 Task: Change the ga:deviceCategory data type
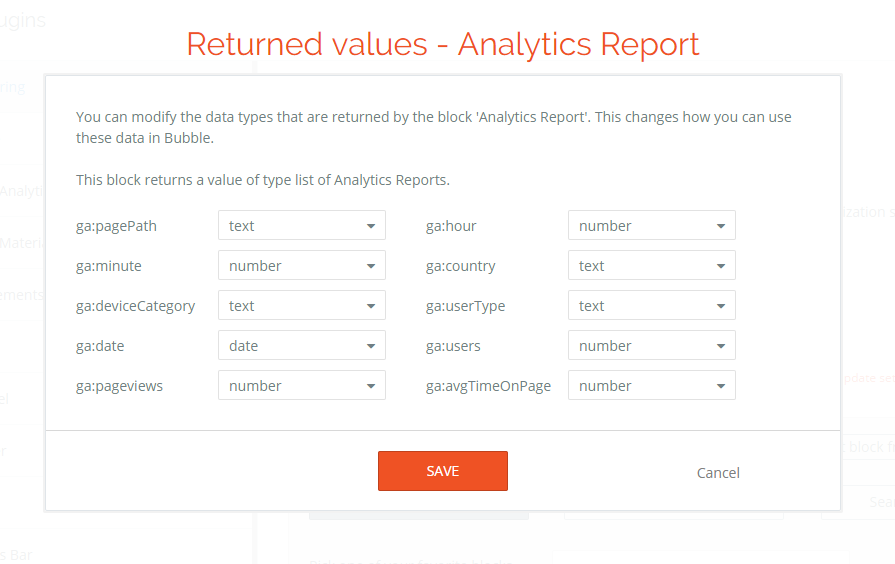[x=300, y=306]
